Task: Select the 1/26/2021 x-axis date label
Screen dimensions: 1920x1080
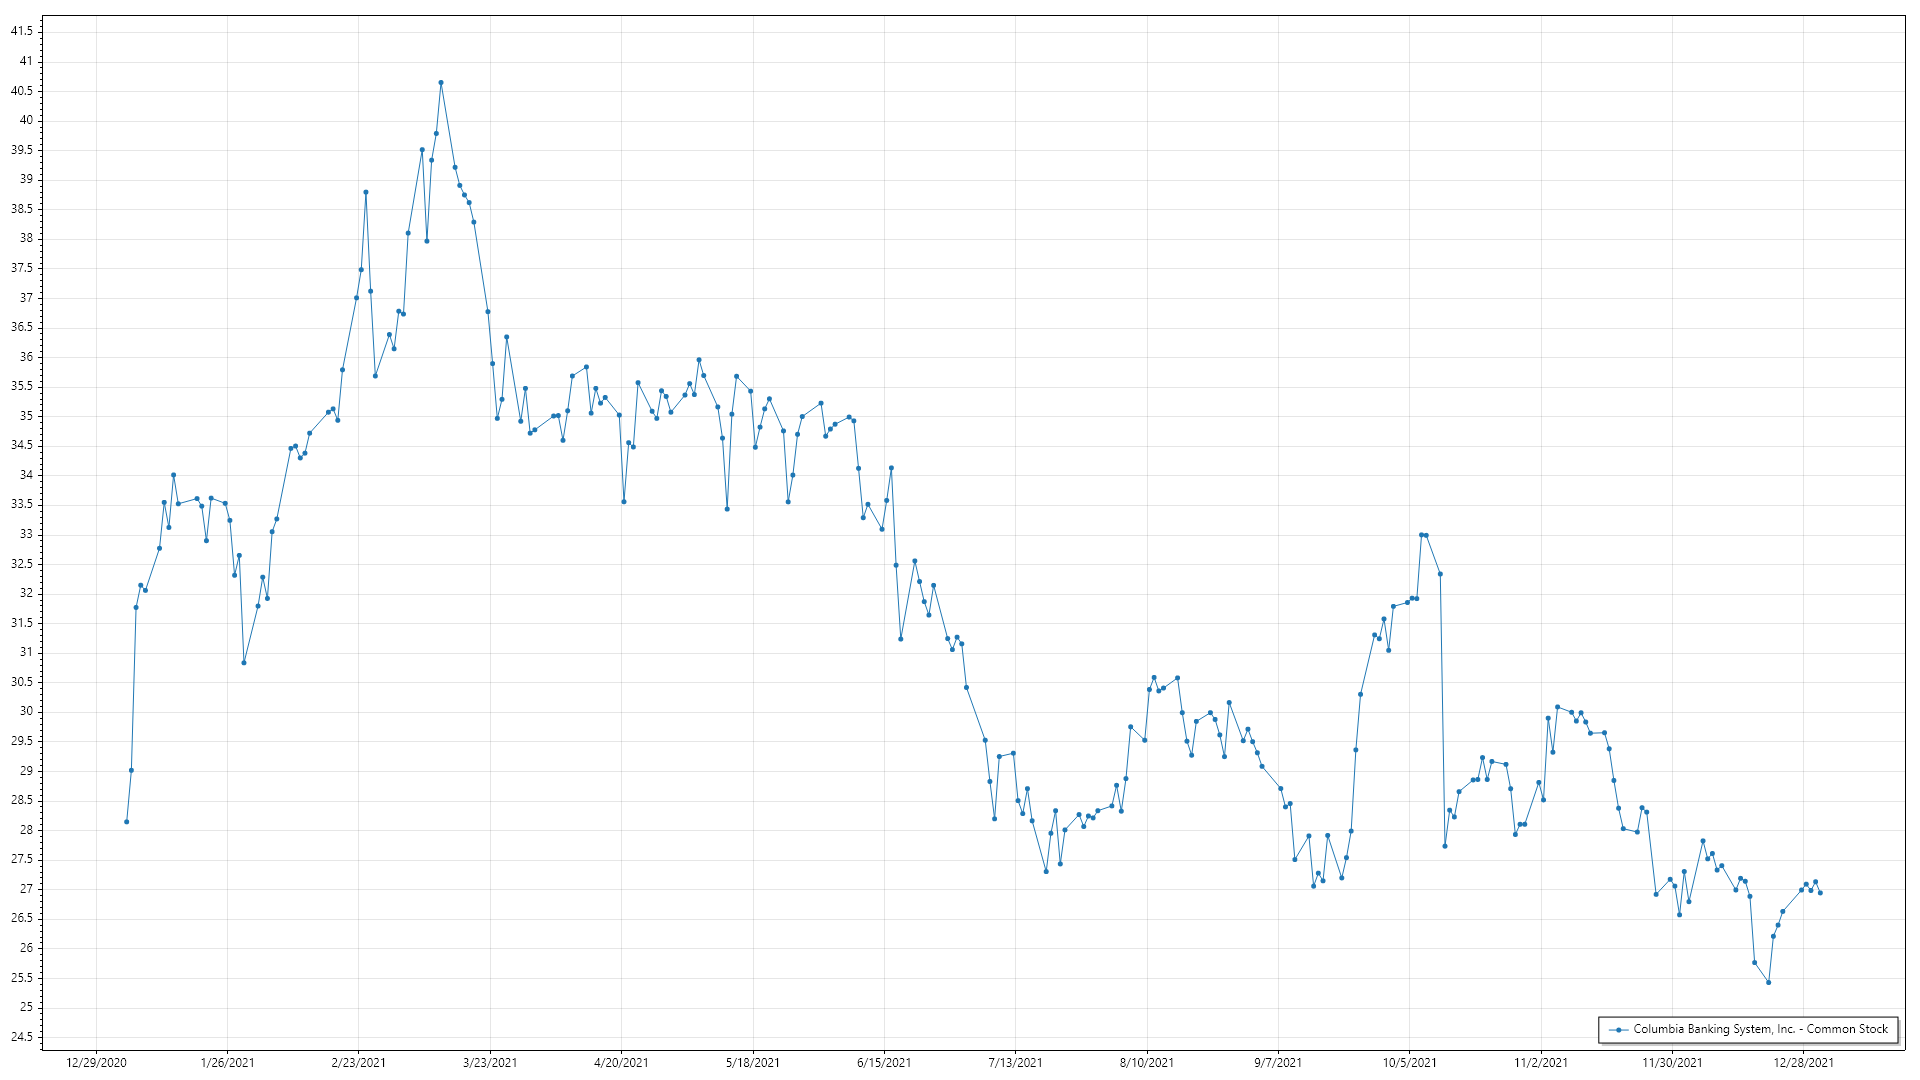Action: [228, 1062]
